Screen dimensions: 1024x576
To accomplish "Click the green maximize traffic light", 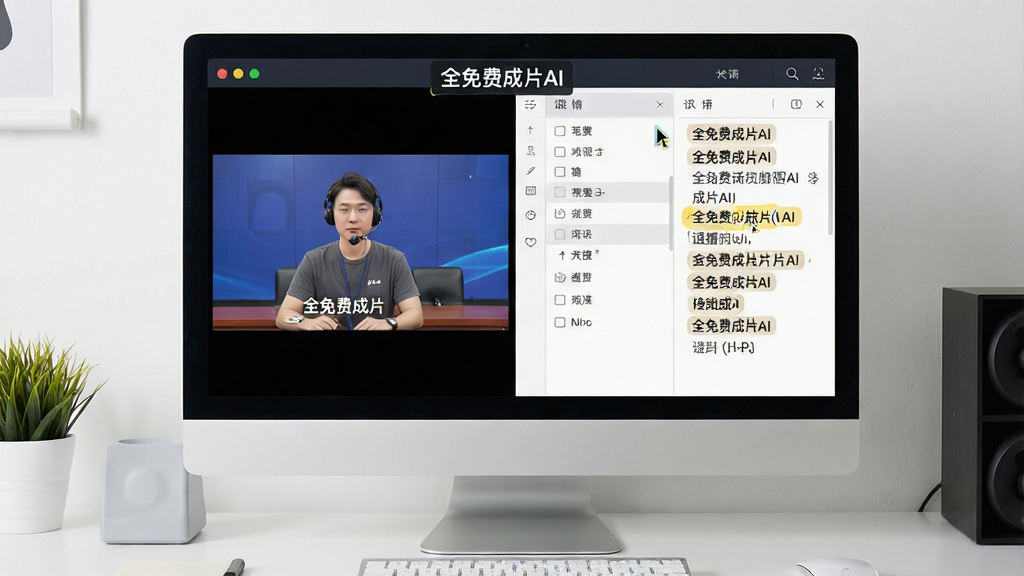I will coord(255,74).
